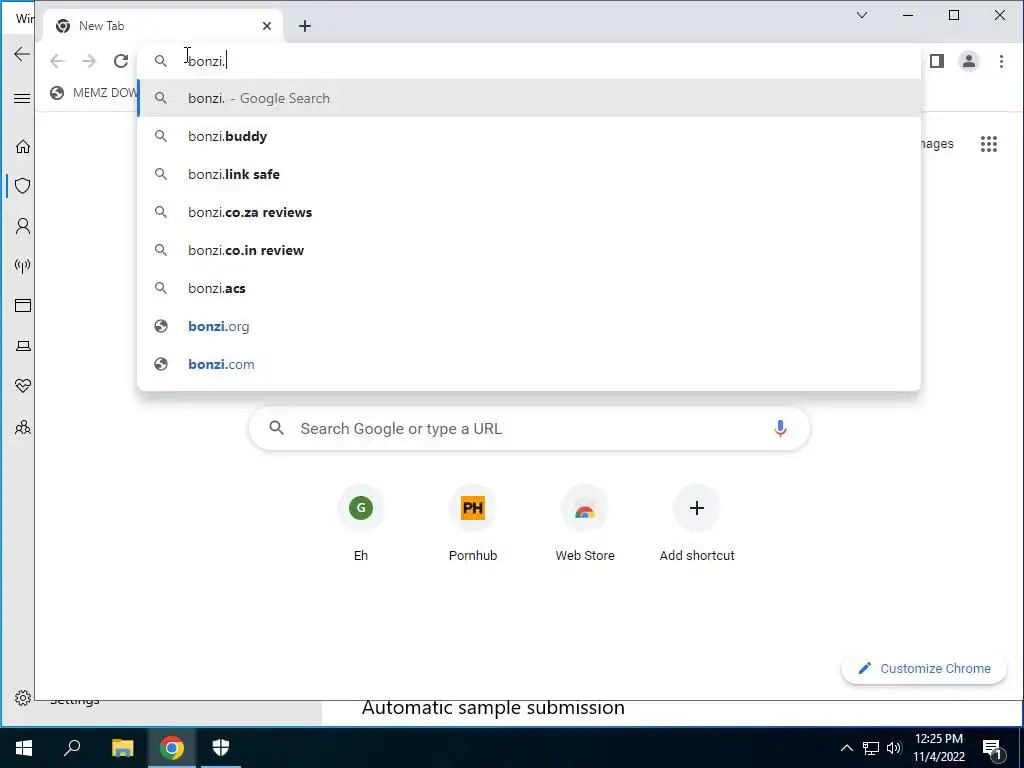Viewport: 1024px width, 768px height.
Task: Open Virus & threat protection shield icon
Action: click(x=23, y=185)
